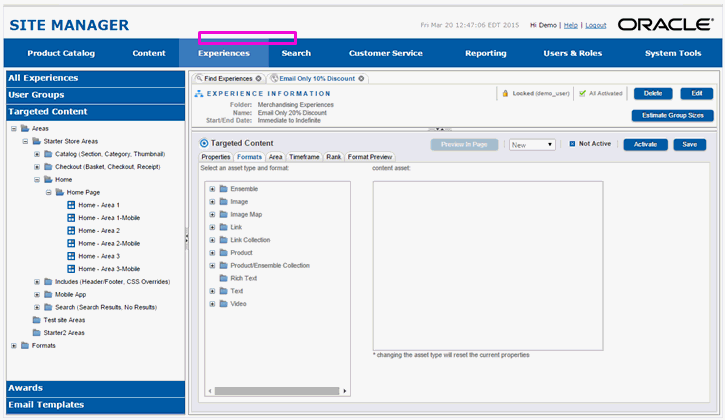725x420 pixels.
Task: Open the New status dropdown
Action: point(532,145)
